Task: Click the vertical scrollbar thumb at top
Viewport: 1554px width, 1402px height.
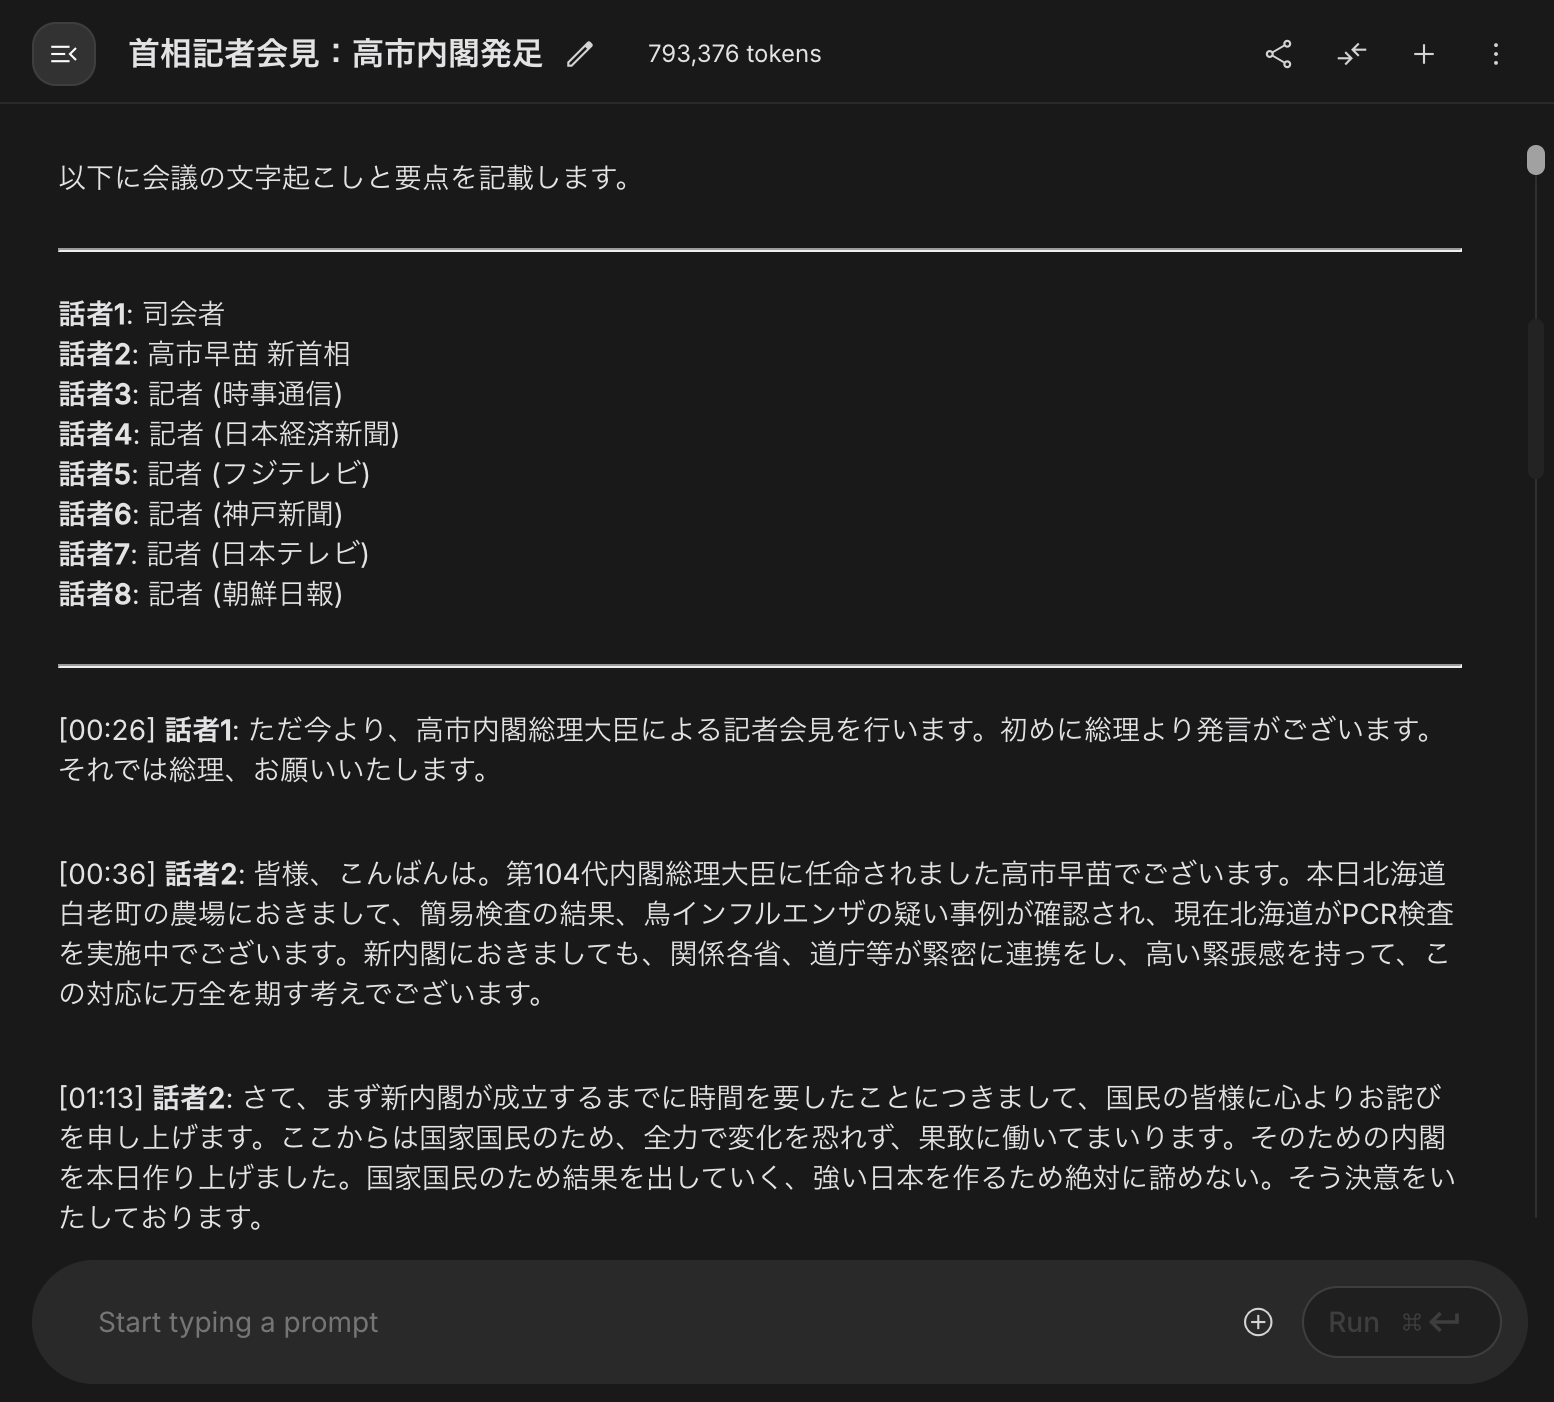Action: 1536,160
